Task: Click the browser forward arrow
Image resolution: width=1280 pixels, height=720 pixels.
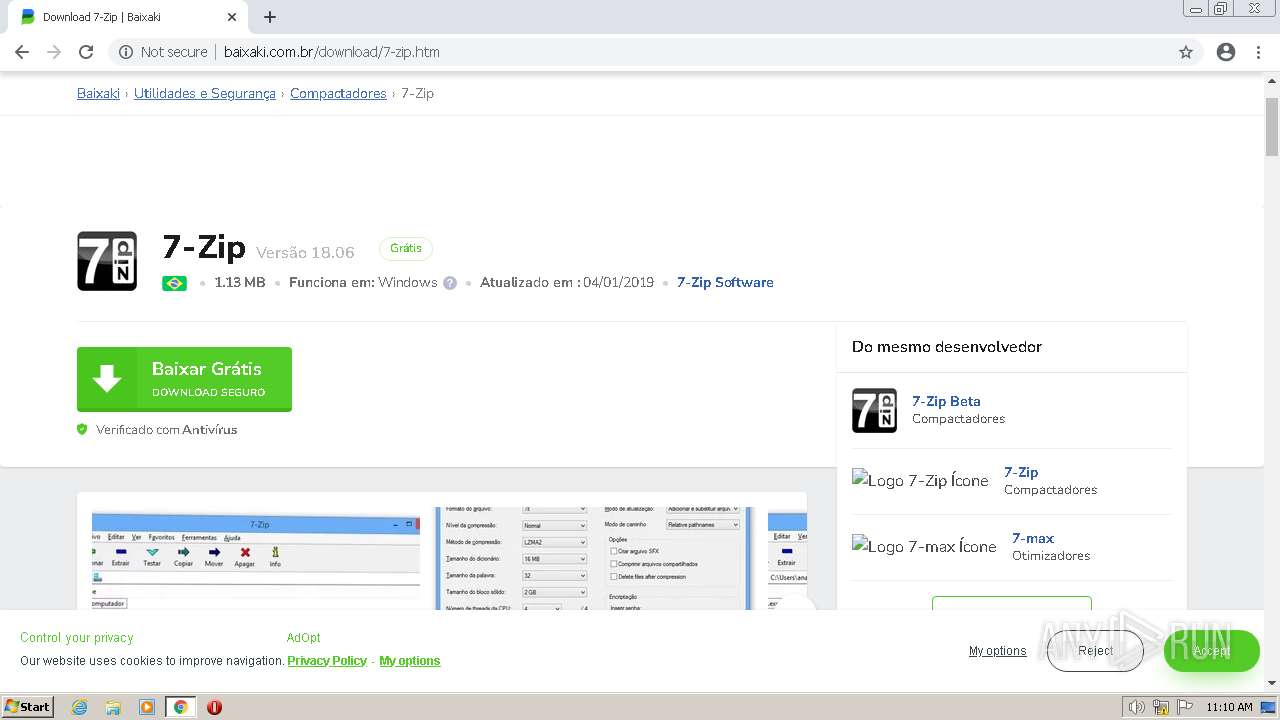Action: tap(54, 52)
